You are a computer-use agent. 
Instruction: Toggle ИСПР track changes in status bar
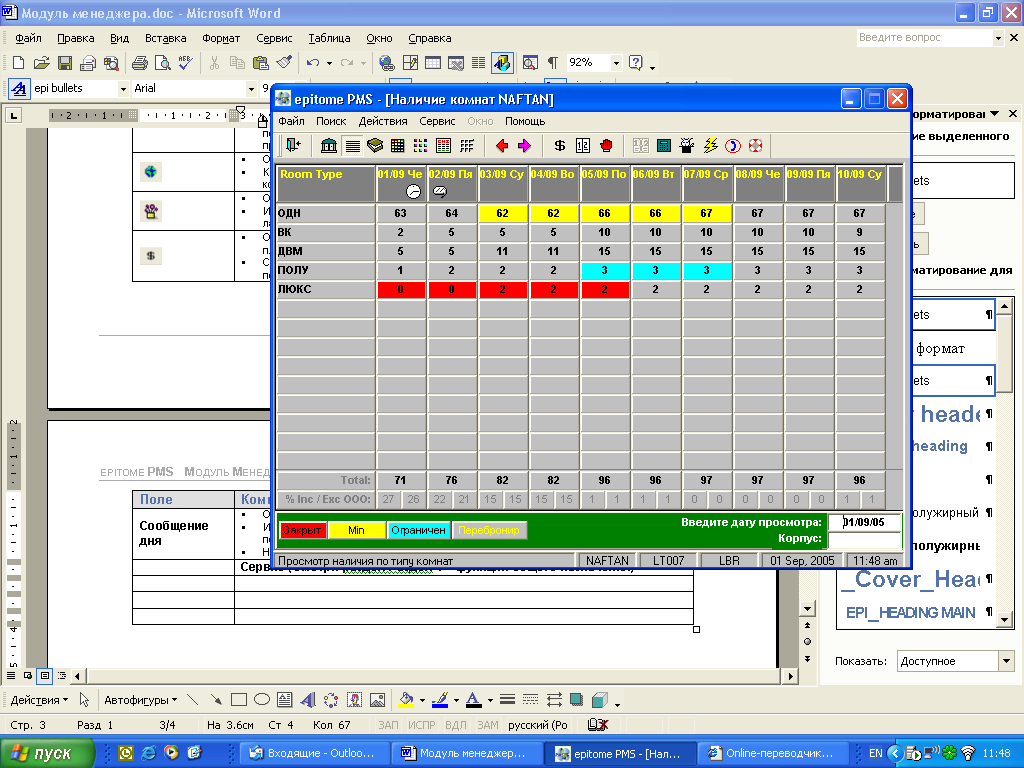pos(421,725)
